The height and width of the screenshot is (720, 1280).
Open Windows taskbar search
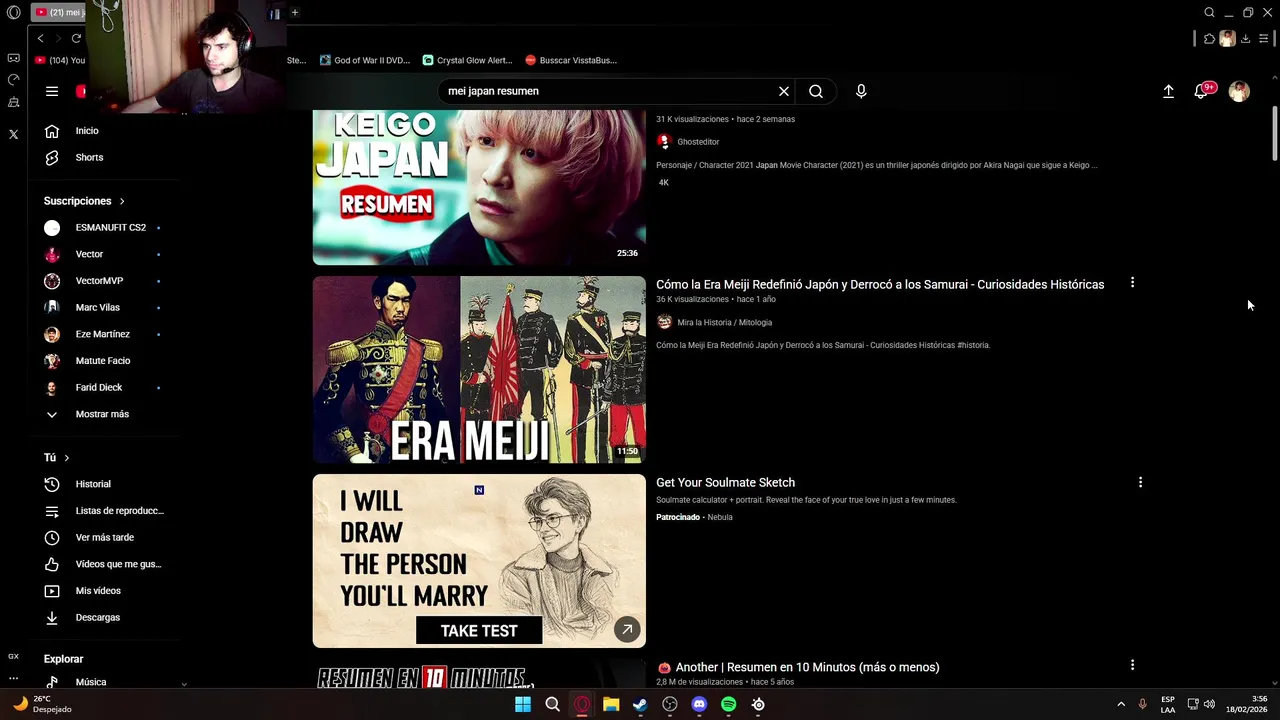[x=552, y=704]
